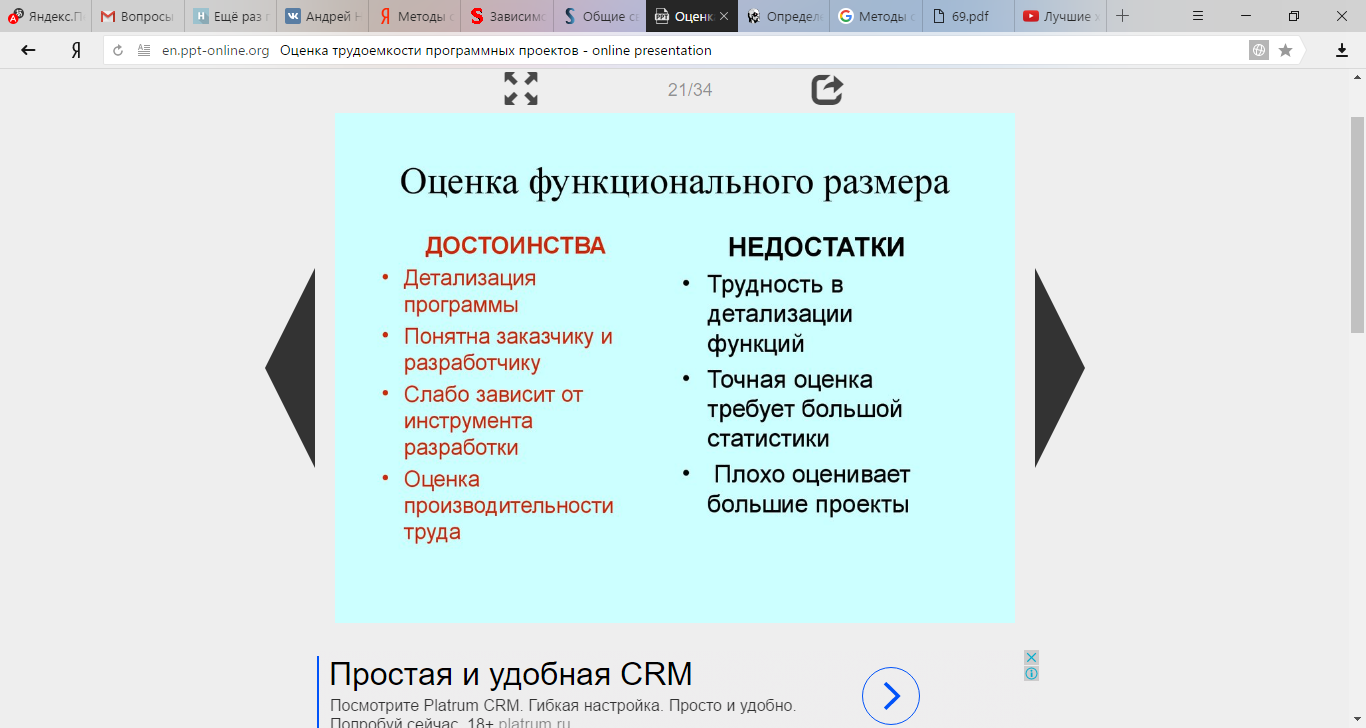Switch to the Ещё раз tab
Viewport: 1366px width, 728px height.
[231, 16]
